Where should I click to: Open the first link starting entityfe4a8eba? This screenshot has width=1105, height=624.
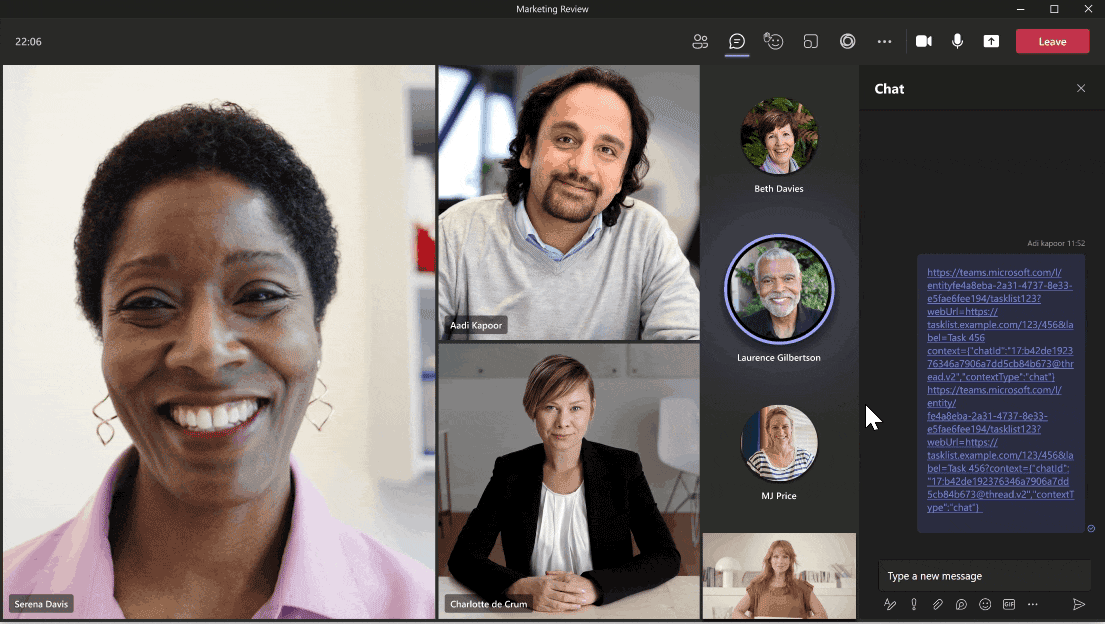[1000, 324]
